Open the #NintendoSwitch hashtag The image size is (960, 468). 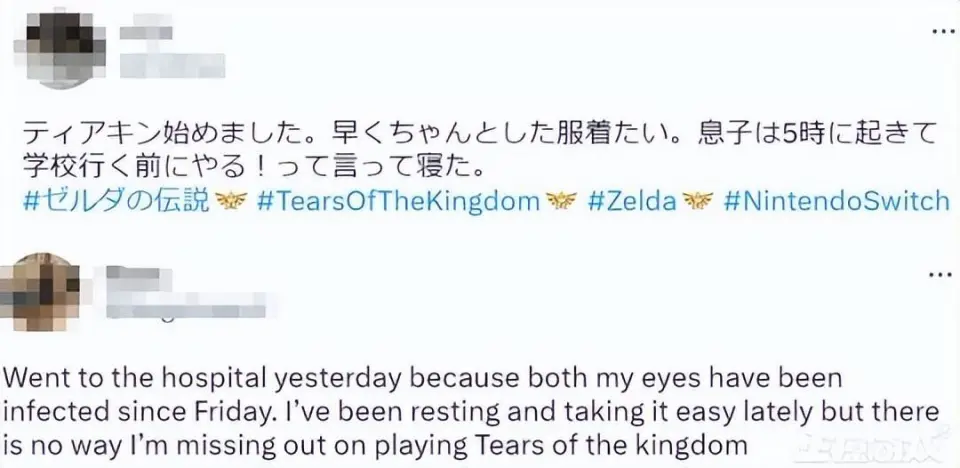pyautogui.click(x=834, y=201)
